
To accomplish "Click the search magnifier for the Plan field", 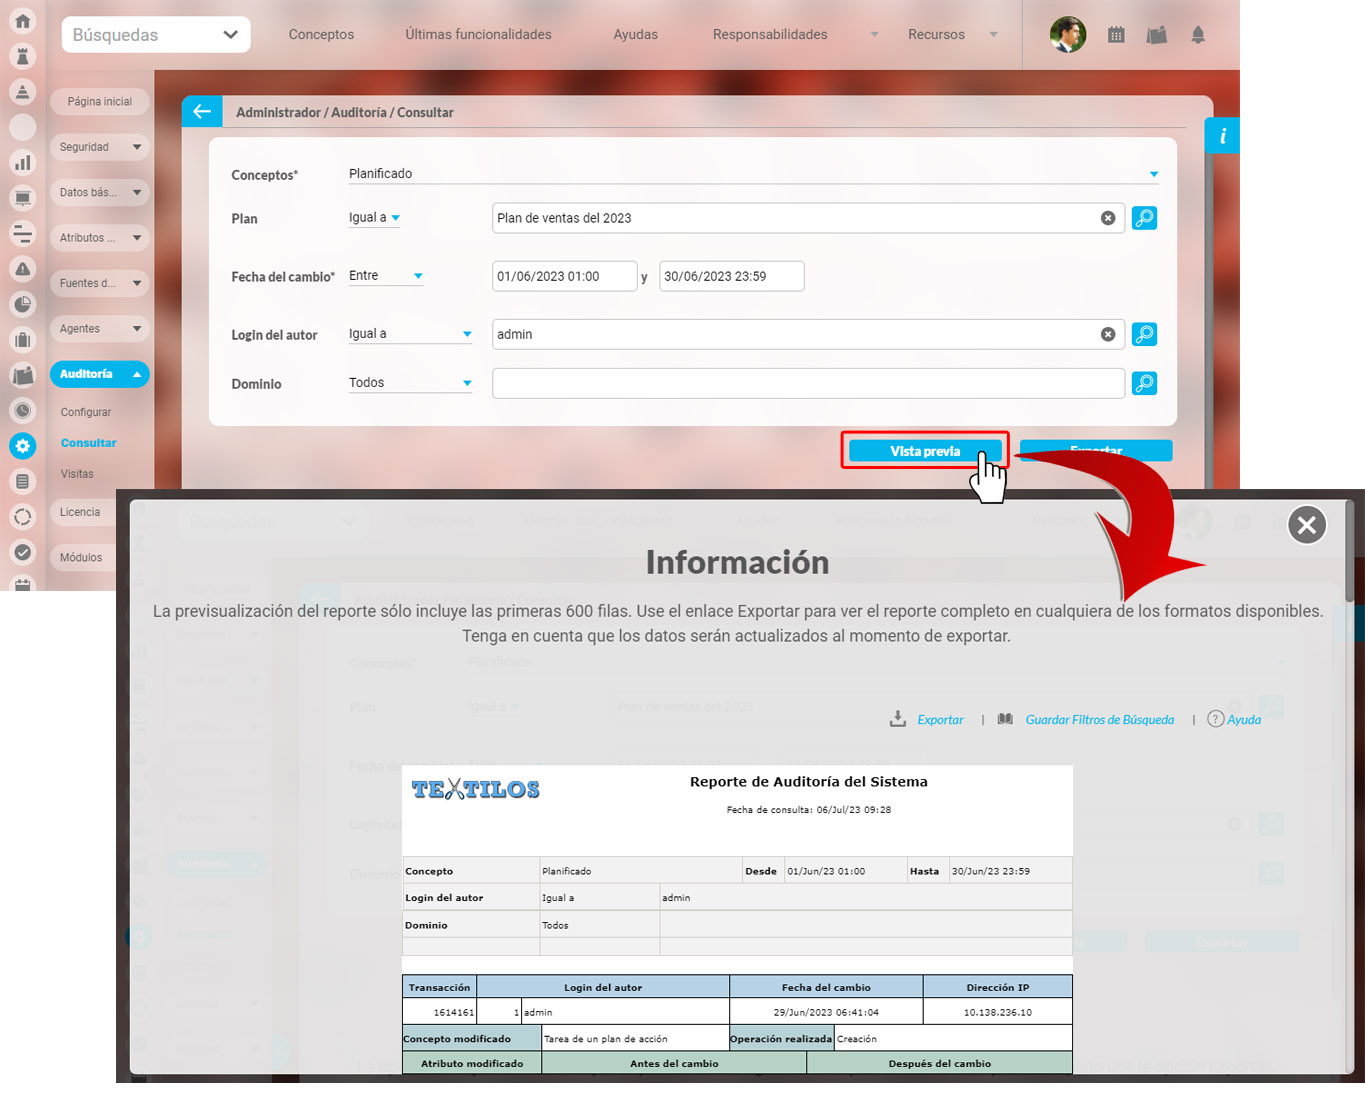I will click(x=1144, y=218).
